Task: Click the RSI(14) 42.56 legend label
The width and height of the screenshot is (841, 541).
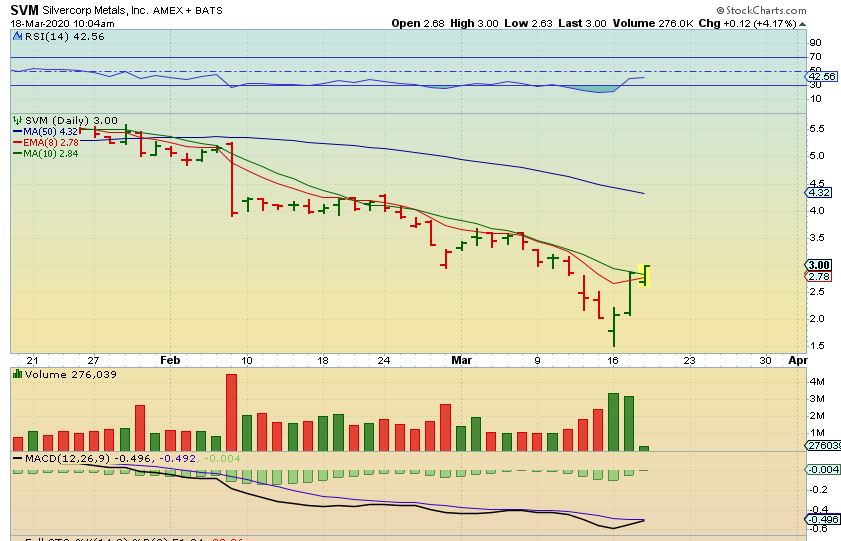Action: (x=64, y=36)
